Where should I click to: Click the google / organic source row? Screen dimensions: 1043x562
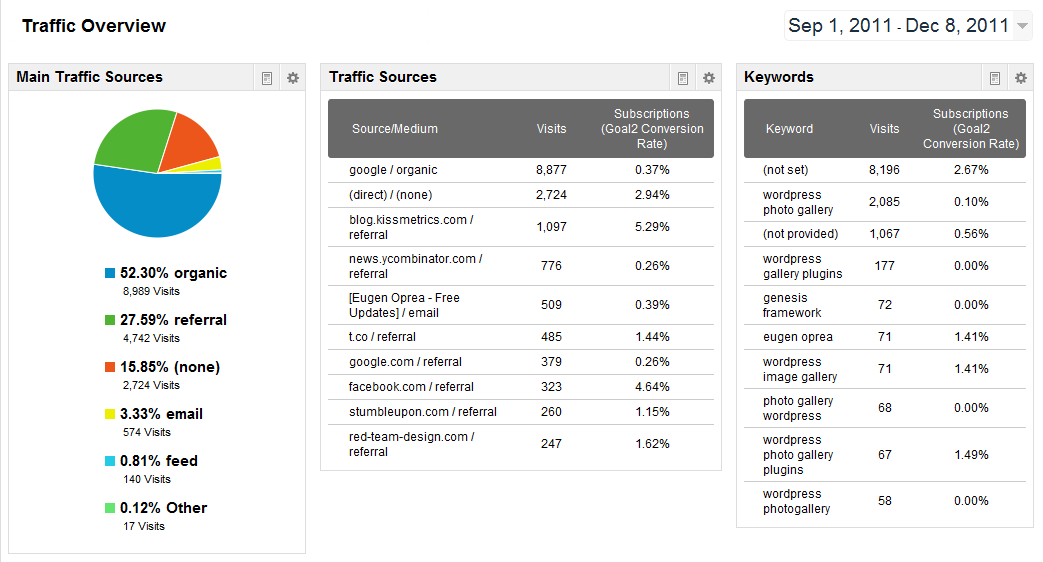(x=393, y=170)
